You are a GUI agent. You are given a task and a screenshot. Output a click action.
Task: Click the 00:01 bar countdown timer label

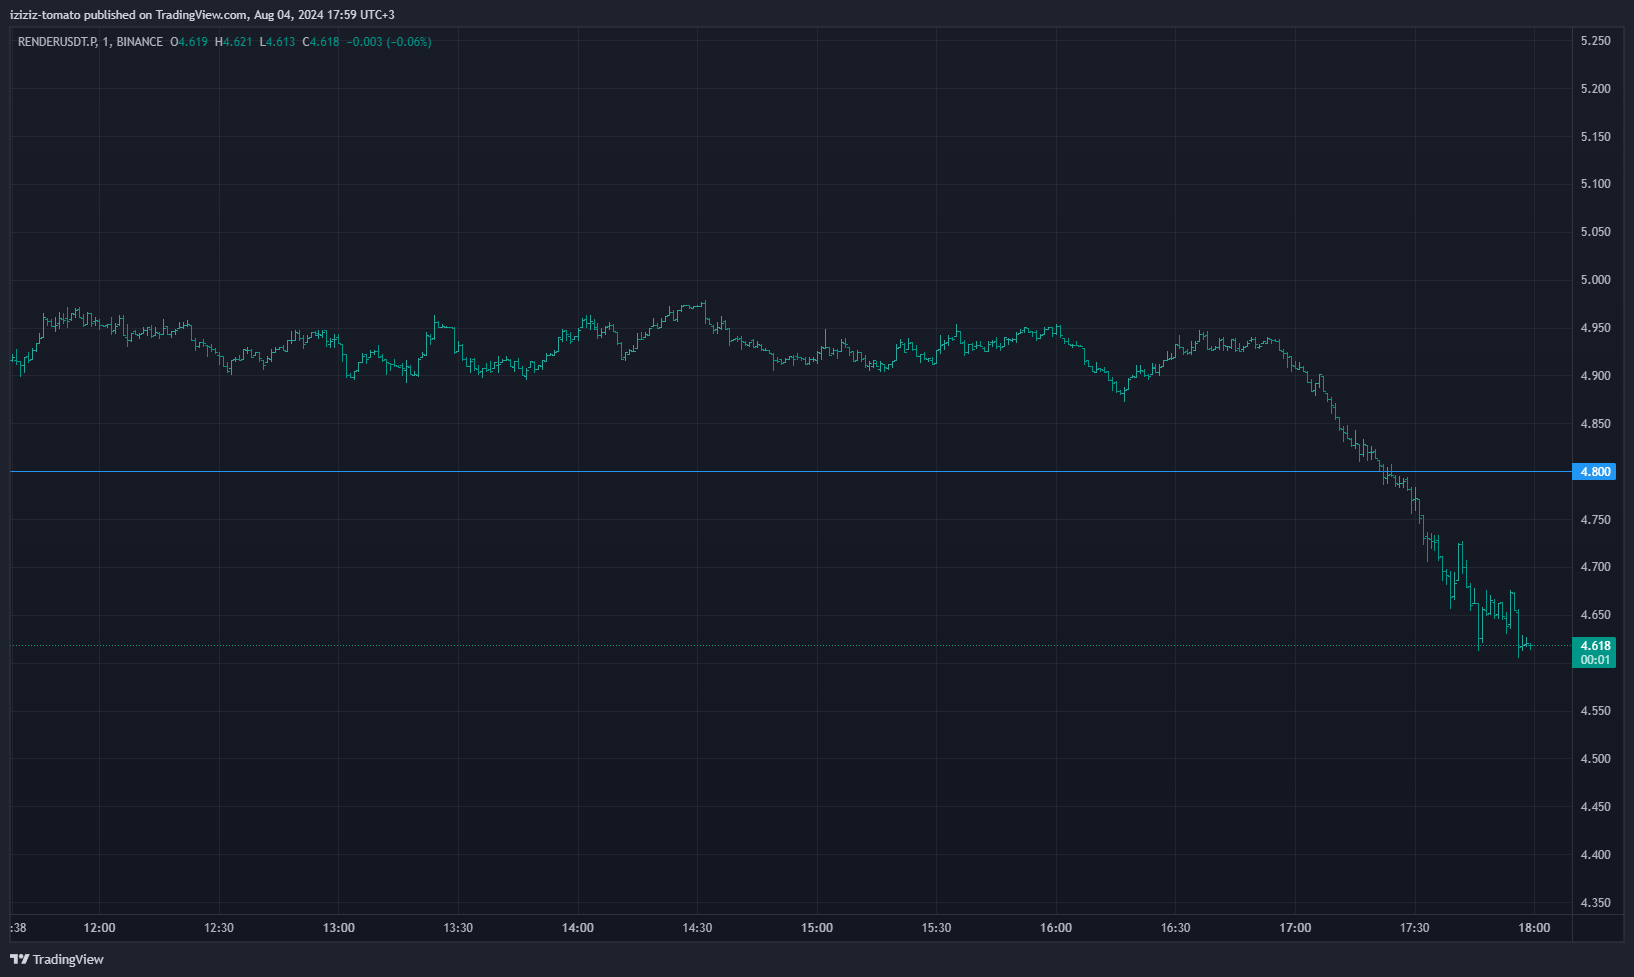(x=1594, y=660)
